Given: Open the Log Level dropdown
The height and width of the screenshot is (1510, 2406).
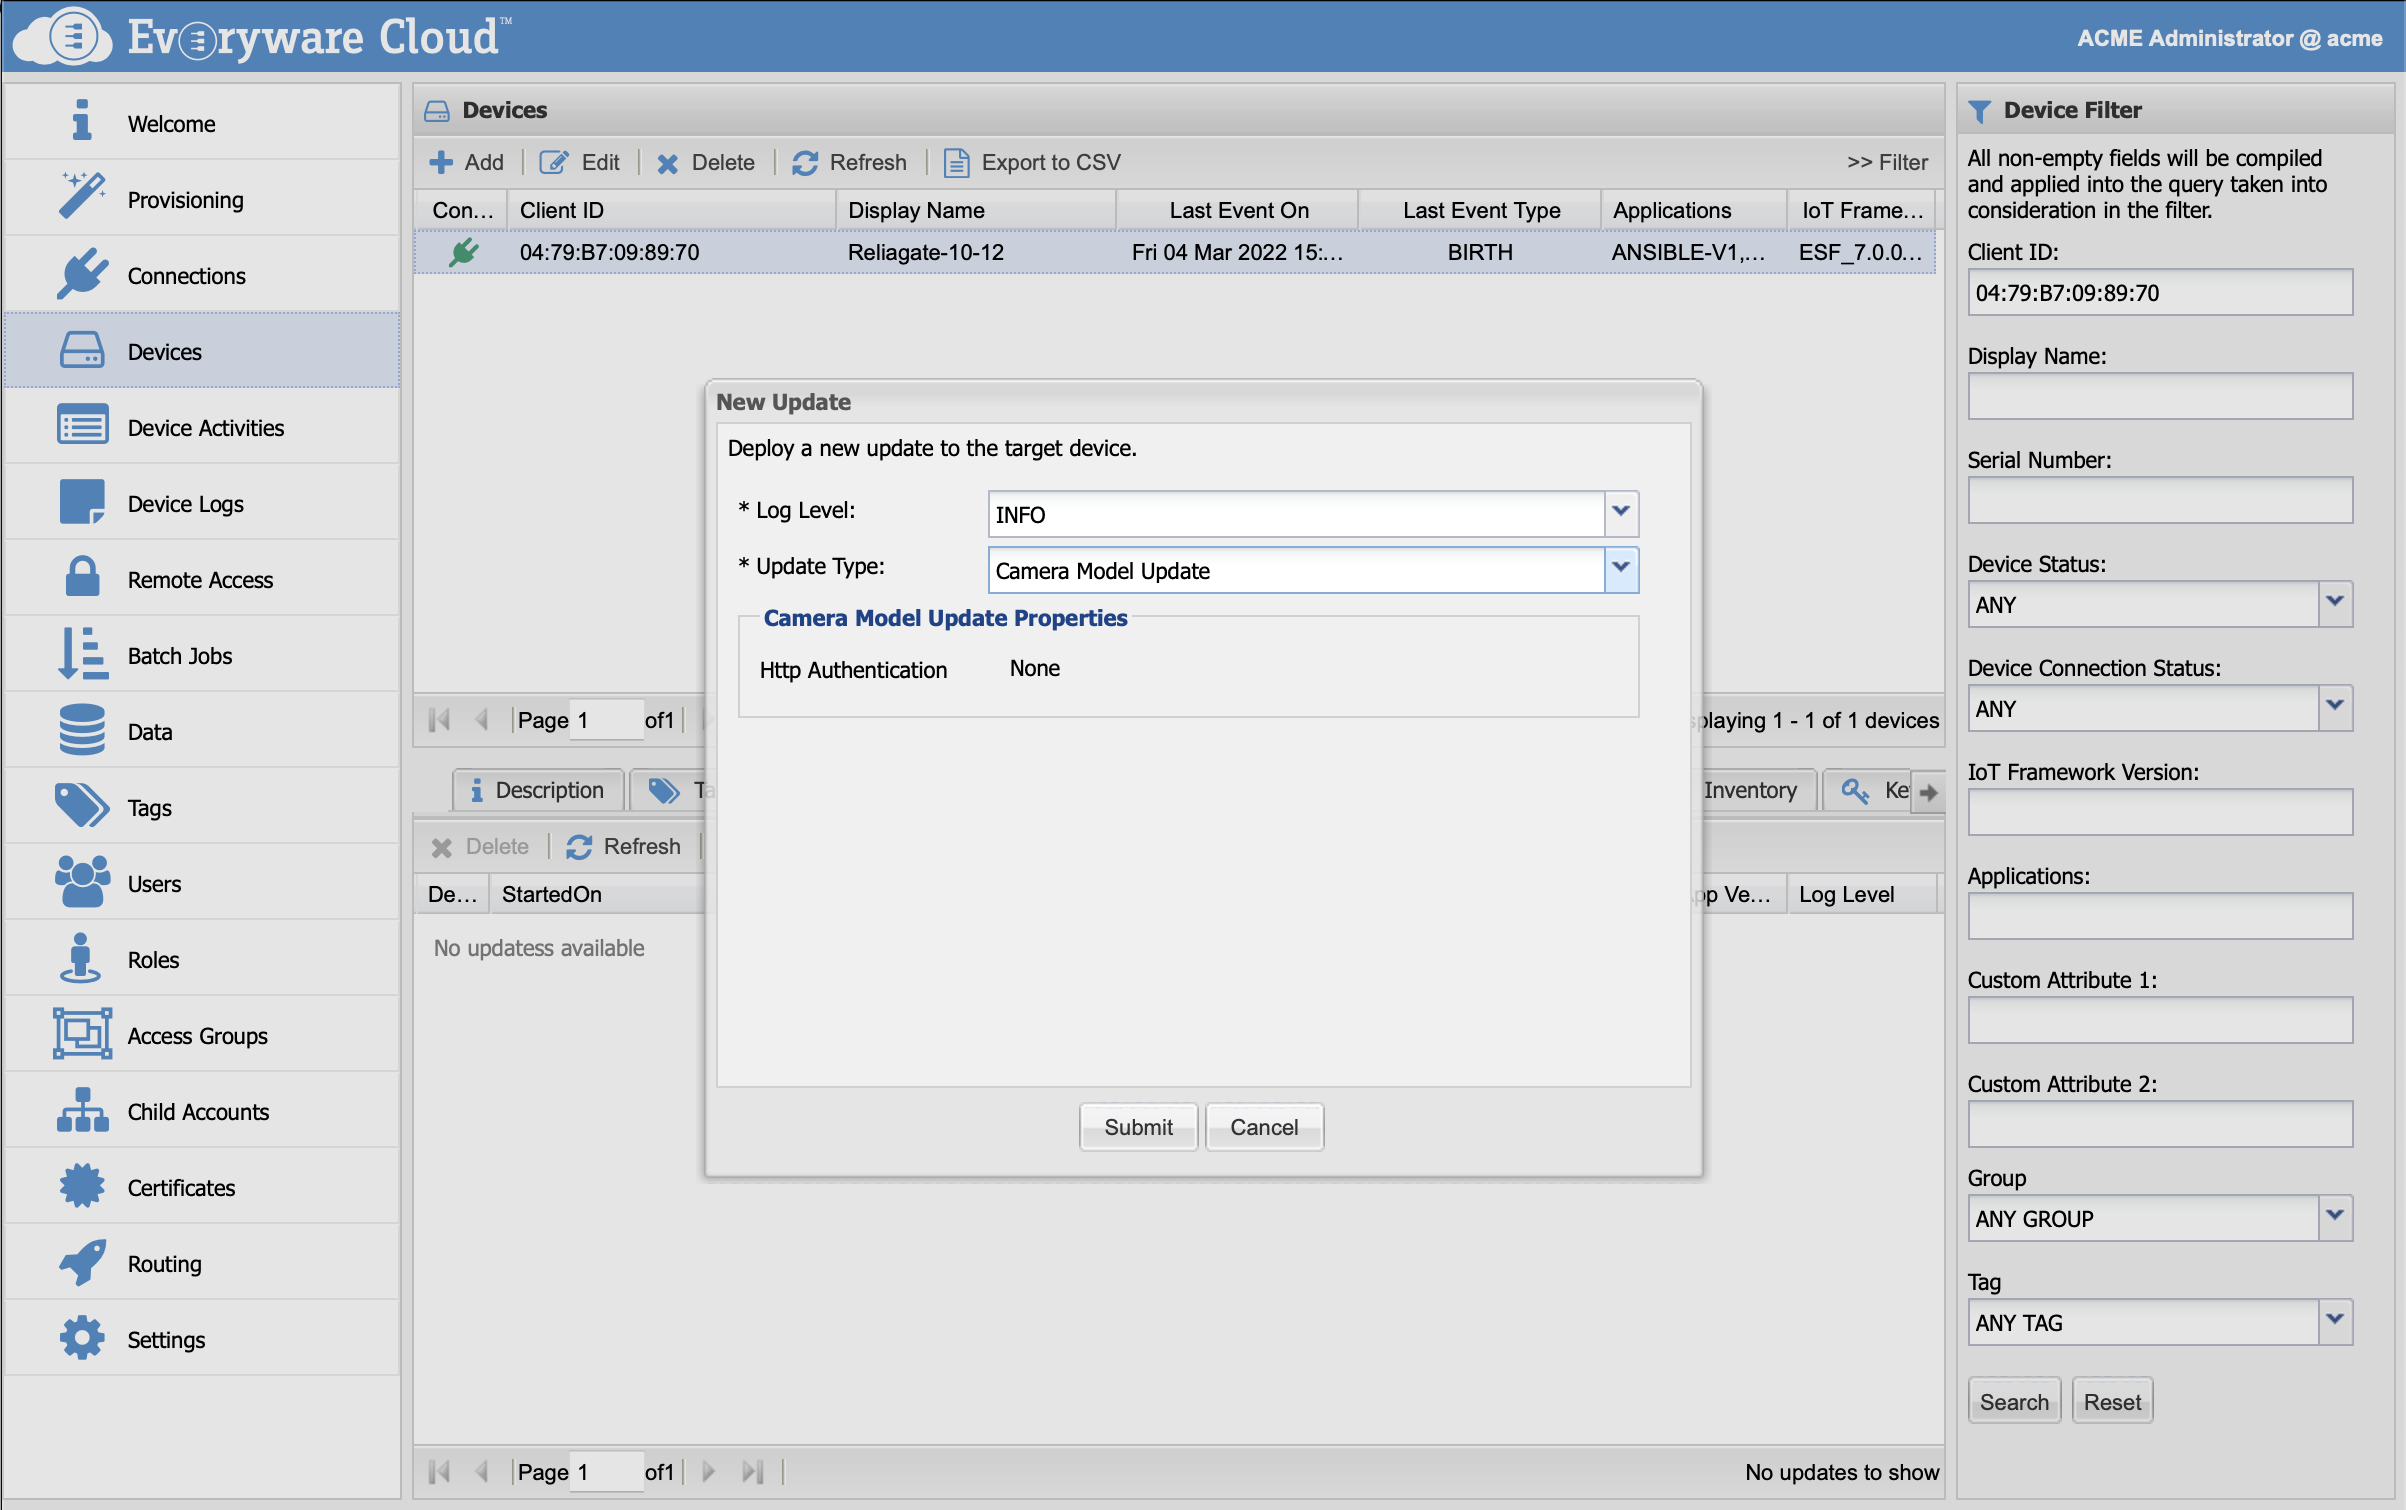Looking at the screenshot, I should 1620,513.
